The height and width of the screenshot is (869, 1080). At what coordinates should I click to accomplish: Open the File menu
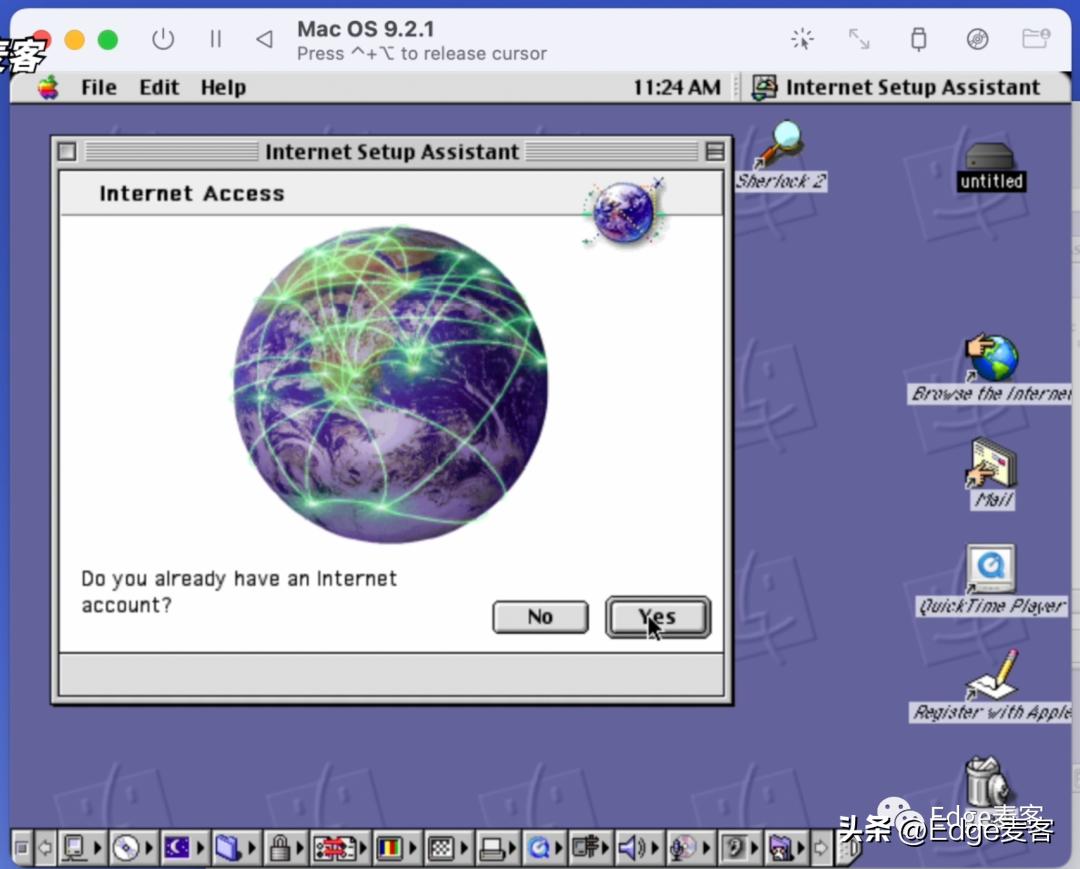[98, 87]
